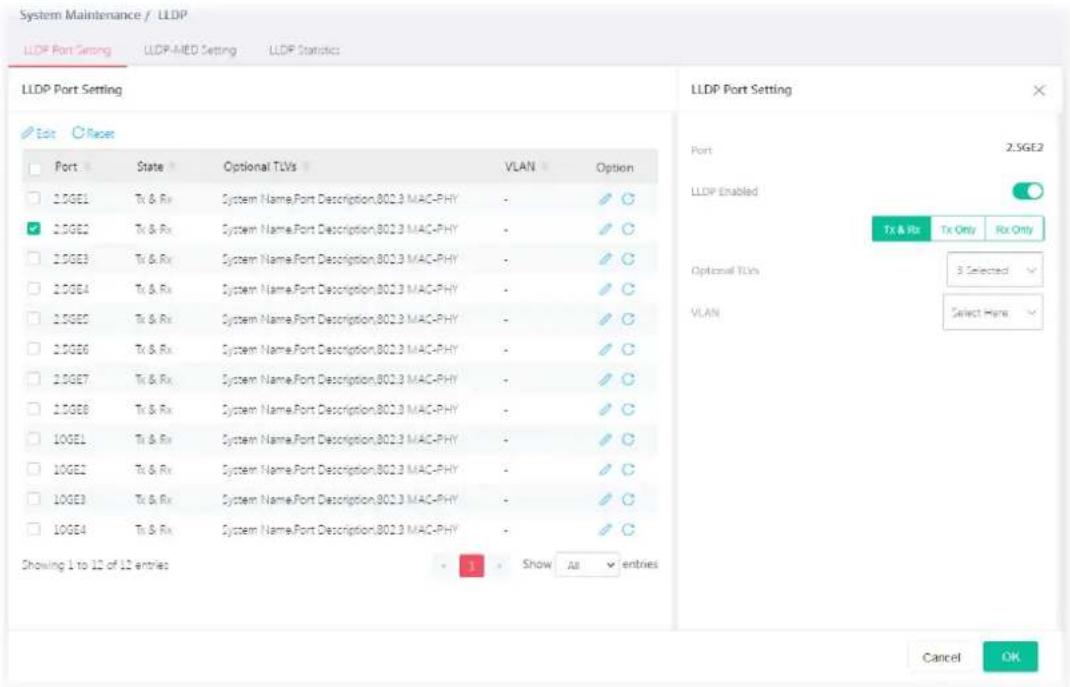Go to previous page arrow
The width and height of the screenshot is (1070, 687).
(444, 566)
